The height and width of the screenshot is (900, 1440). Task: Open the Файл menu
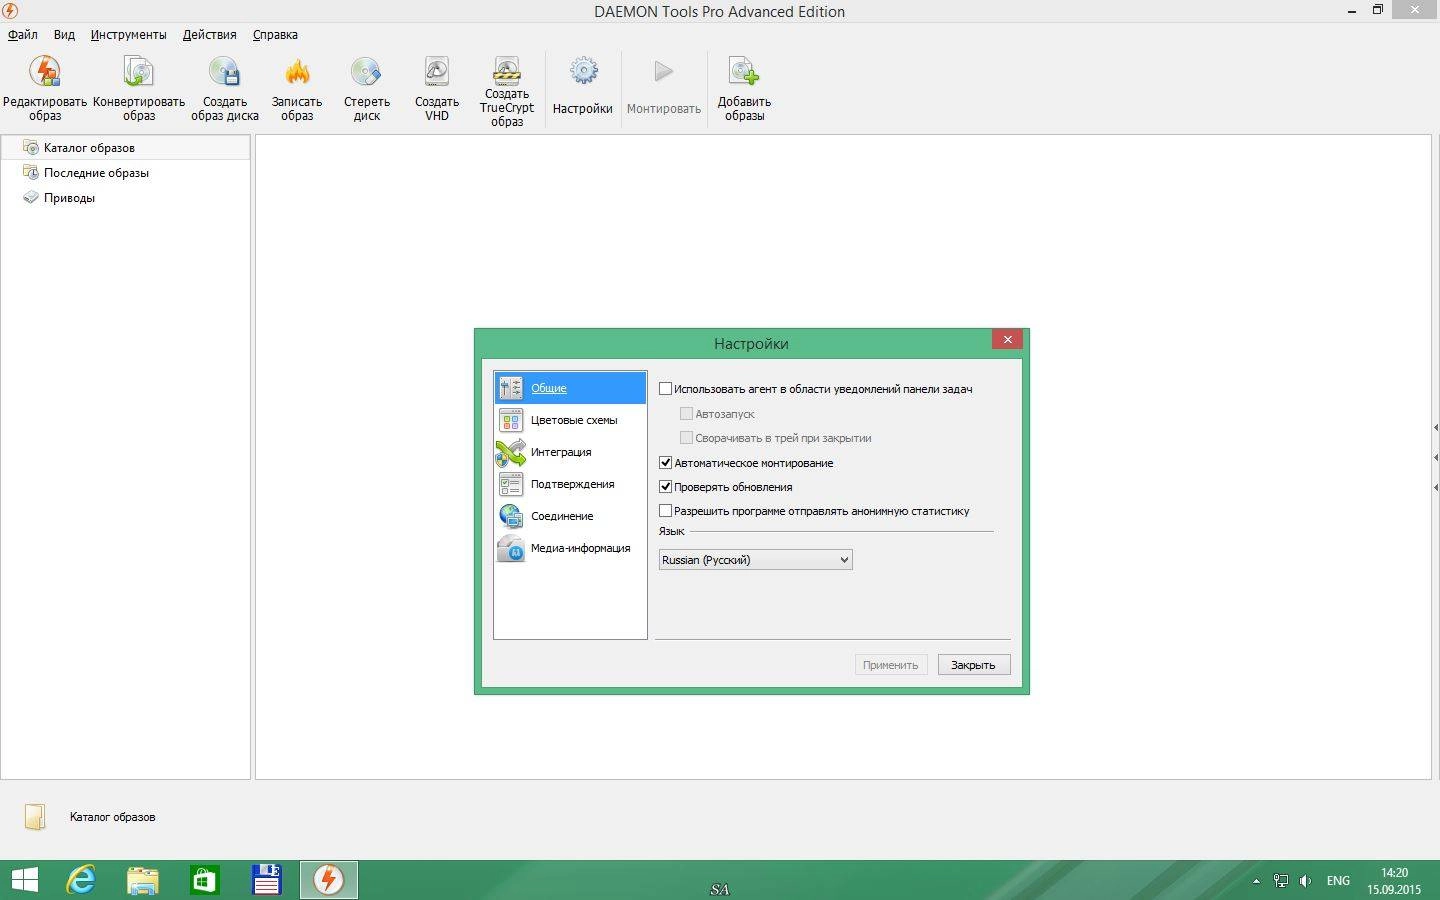point(23,34)
